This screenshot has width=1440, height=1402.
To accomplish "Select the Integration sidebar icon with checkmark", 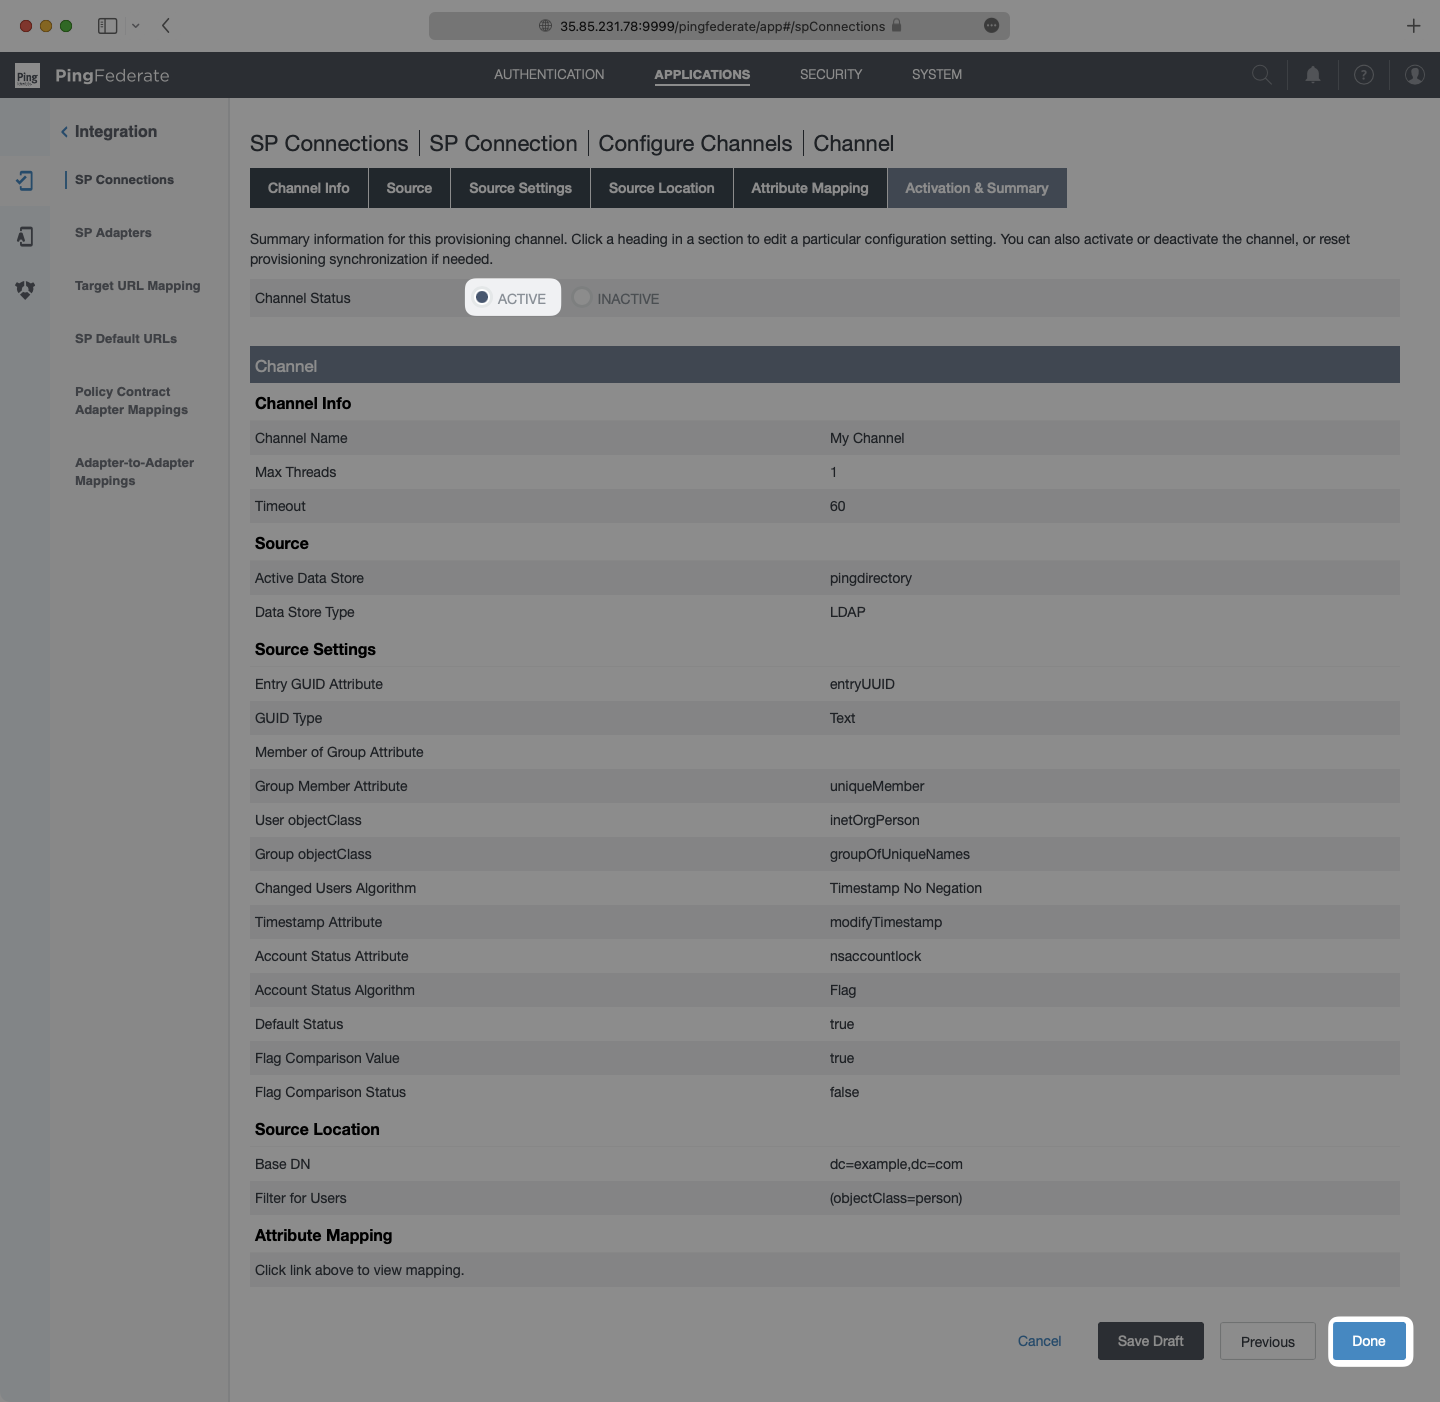I will (x=25, y=180).
